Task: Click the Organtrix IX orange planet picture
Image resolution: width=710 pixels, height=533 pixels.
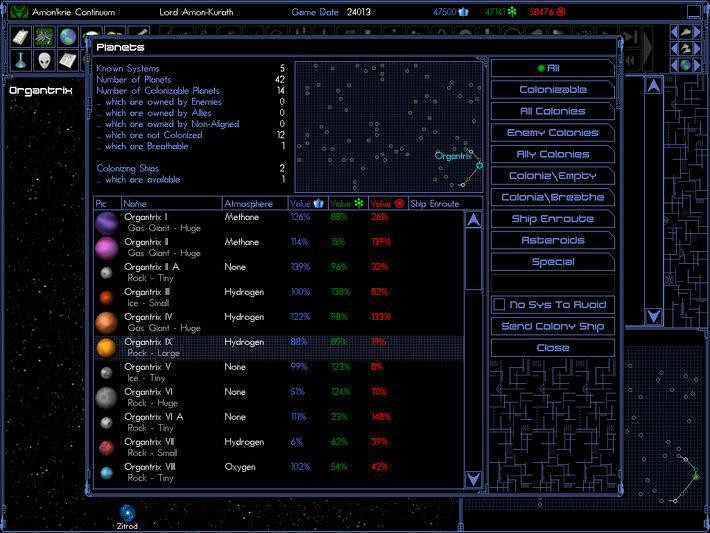Action: point(106,347)
